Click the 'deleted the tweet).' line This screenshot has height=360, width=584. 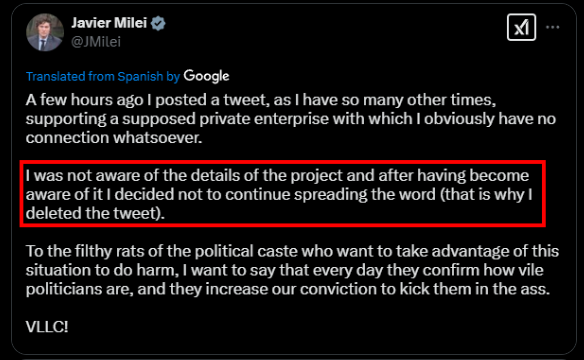[95, 213]
